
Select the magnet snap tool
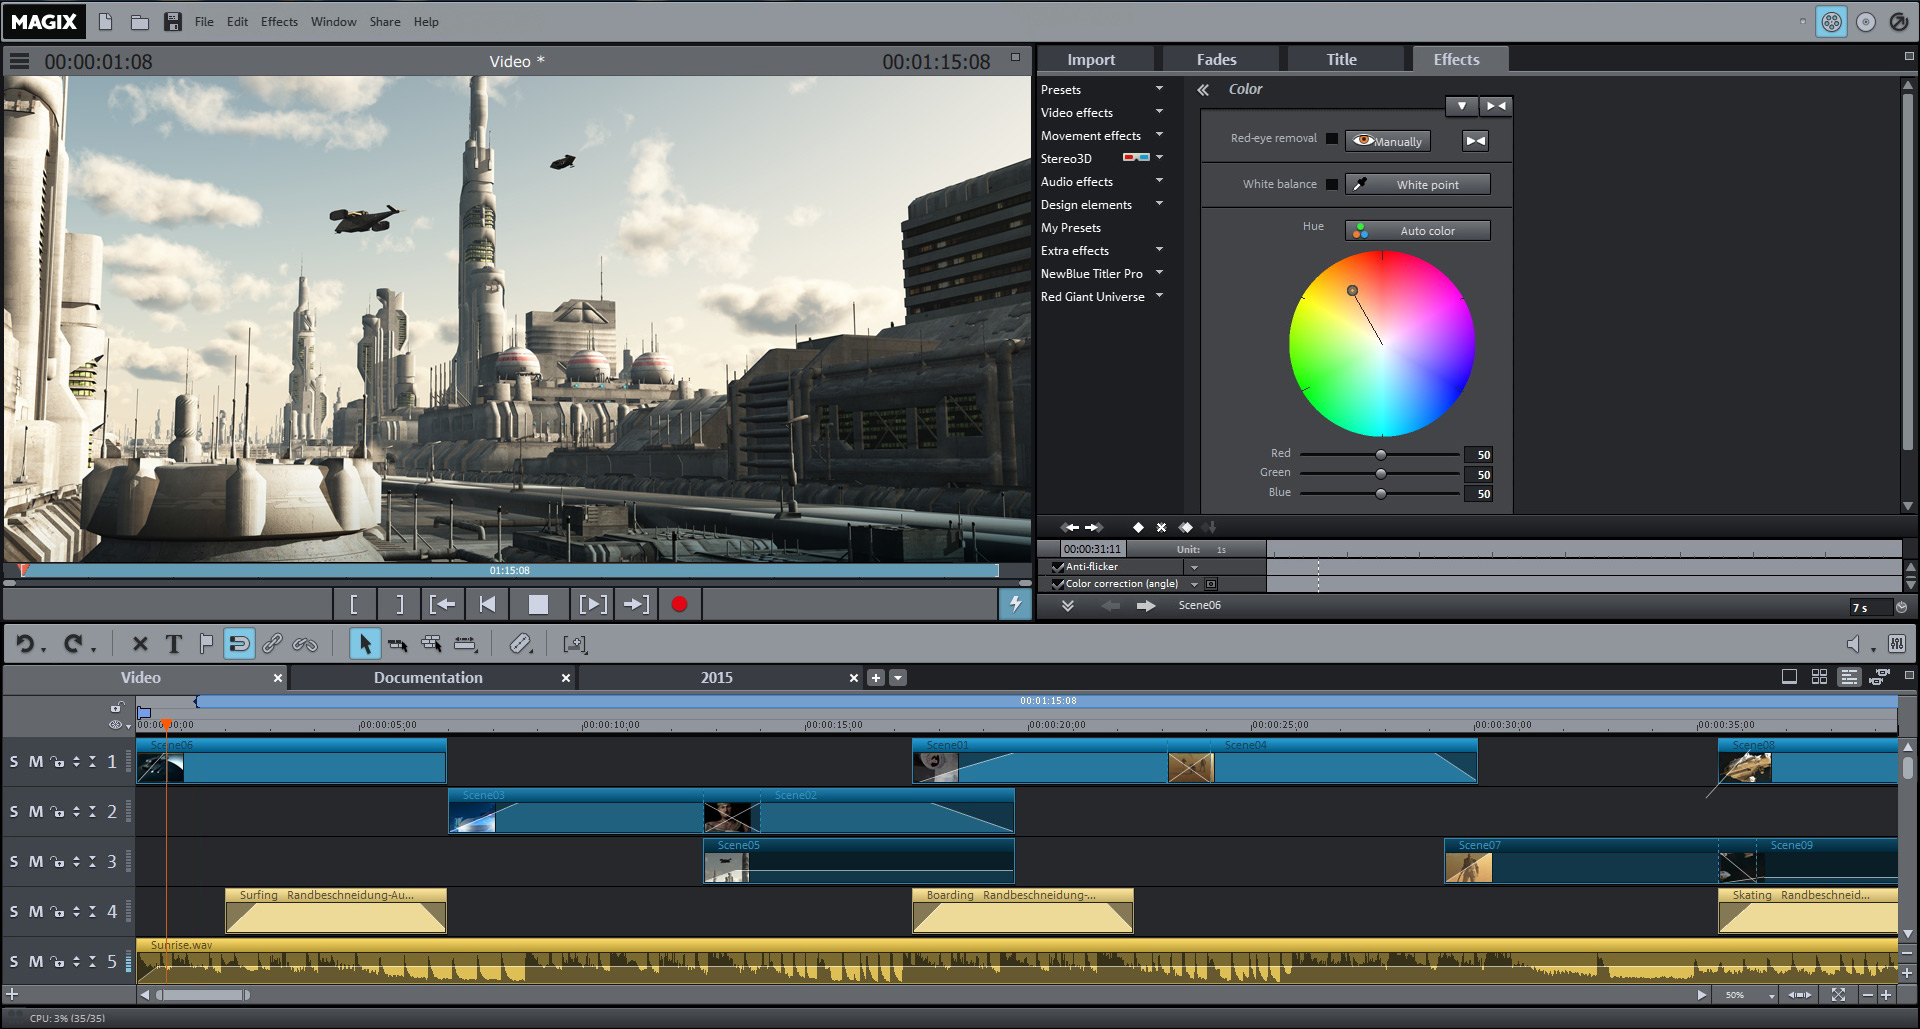239,644
